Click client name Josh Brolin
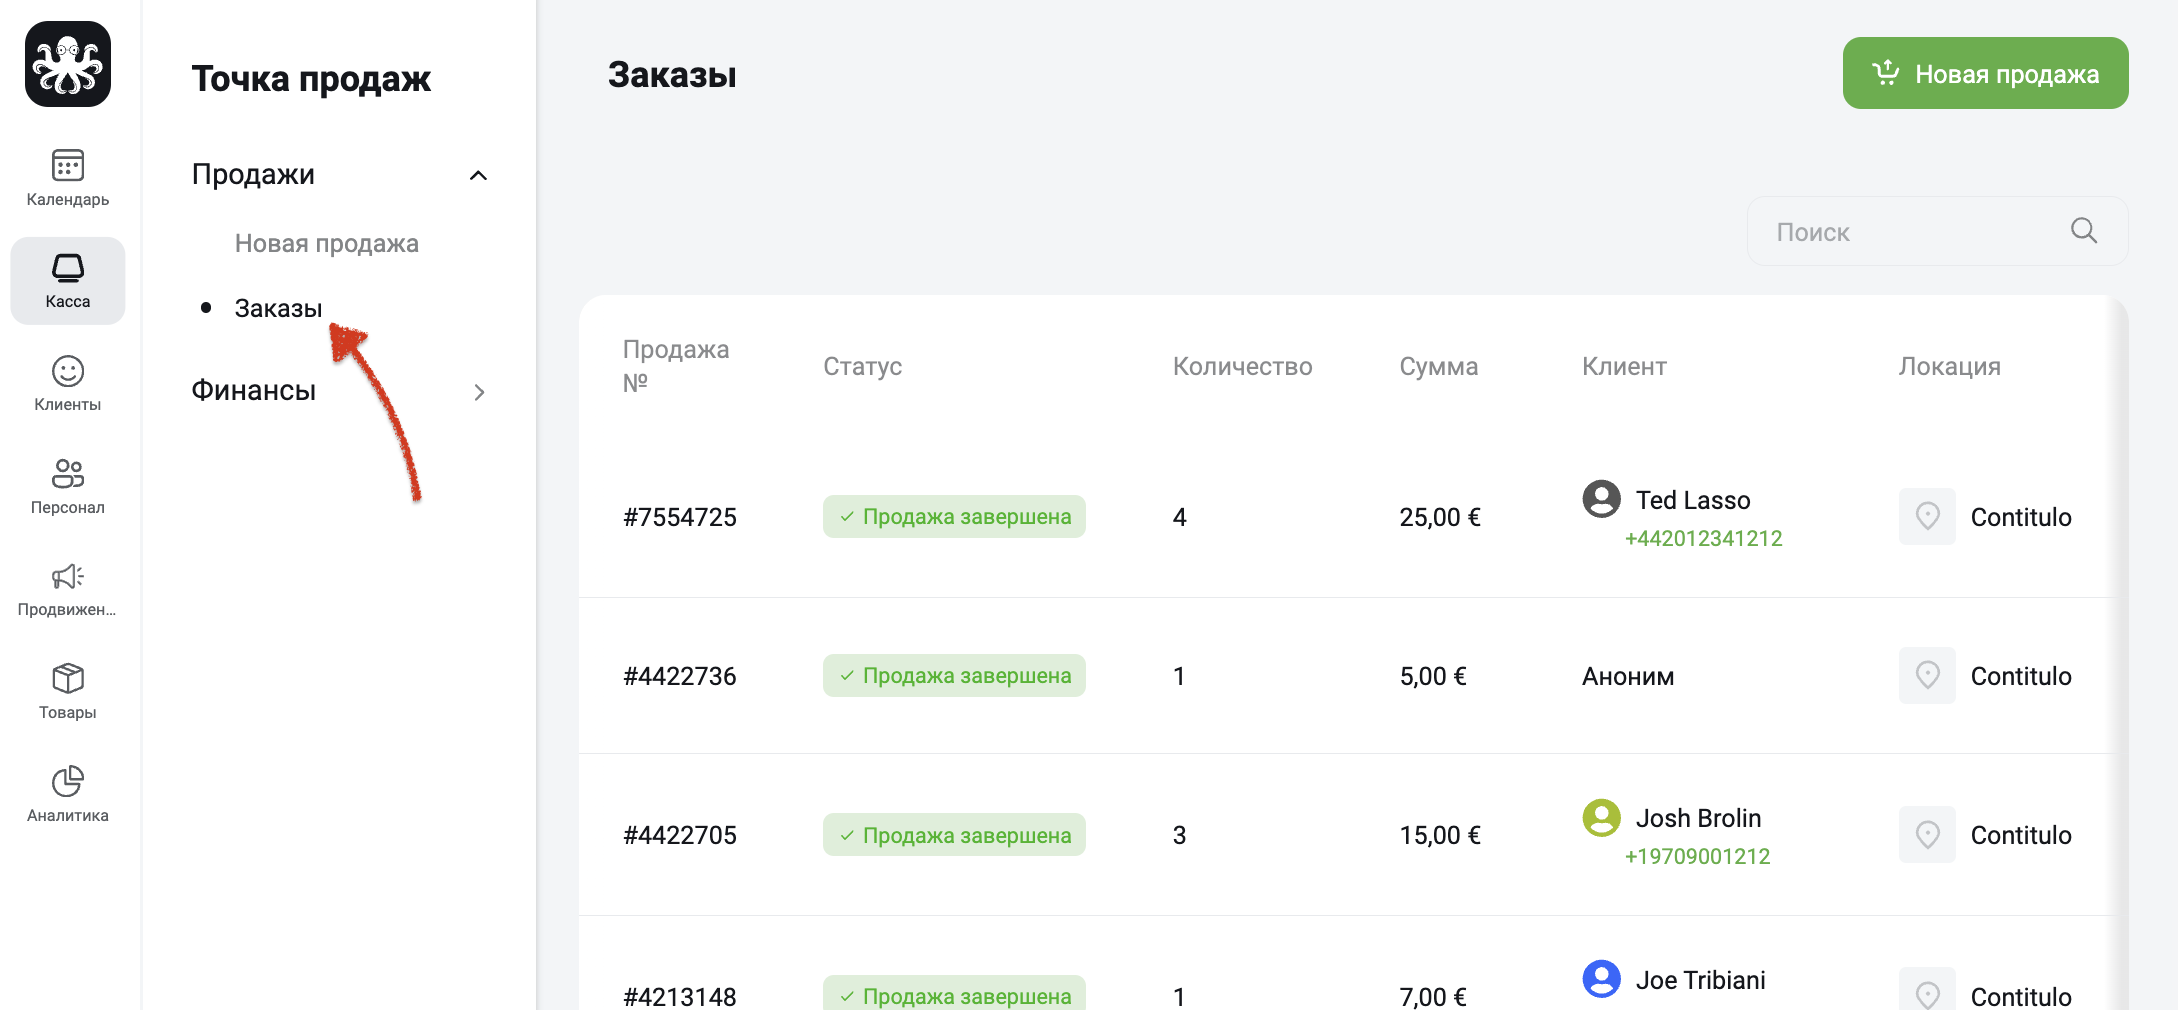Viewport: 2178px width, 1010px height. (x=1698, y=818)
